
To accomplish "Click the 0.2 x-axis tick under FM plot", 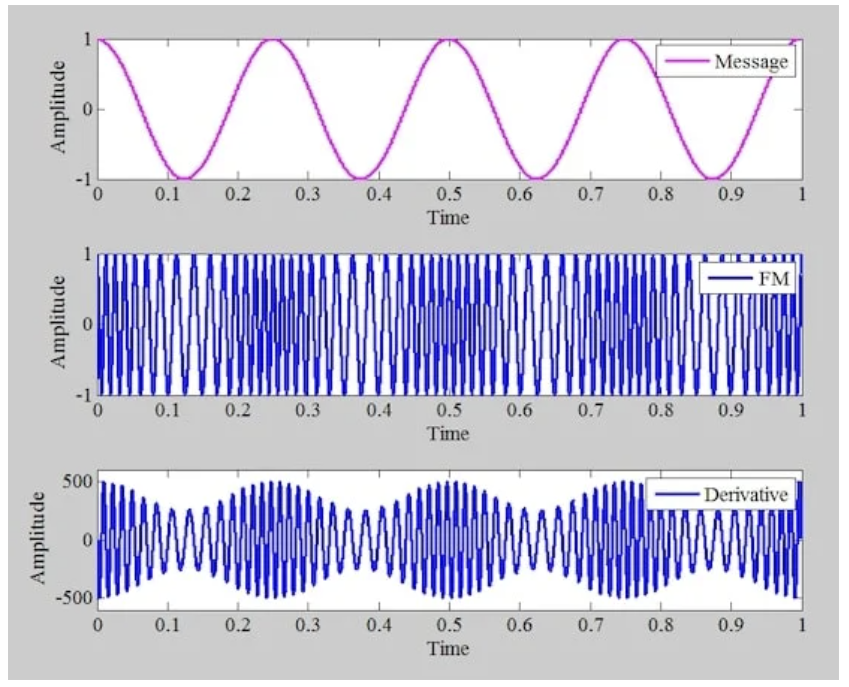I will coord(238,410).
